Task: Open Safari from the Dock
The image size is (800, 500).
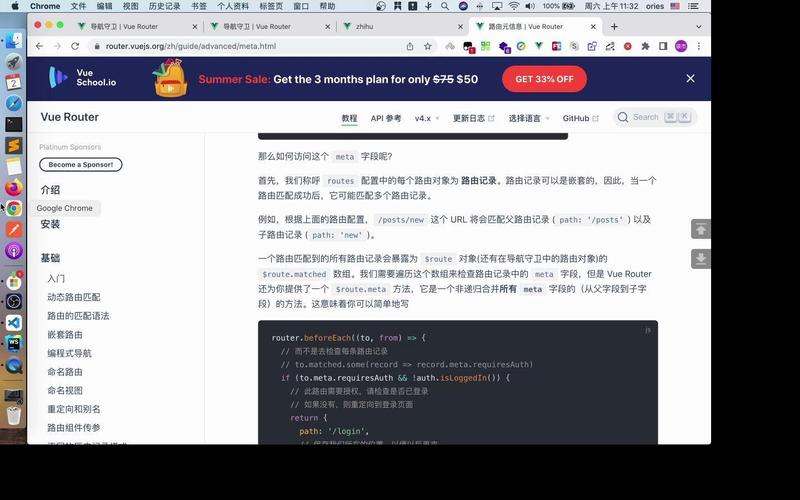Action: (x=14, y=103)
